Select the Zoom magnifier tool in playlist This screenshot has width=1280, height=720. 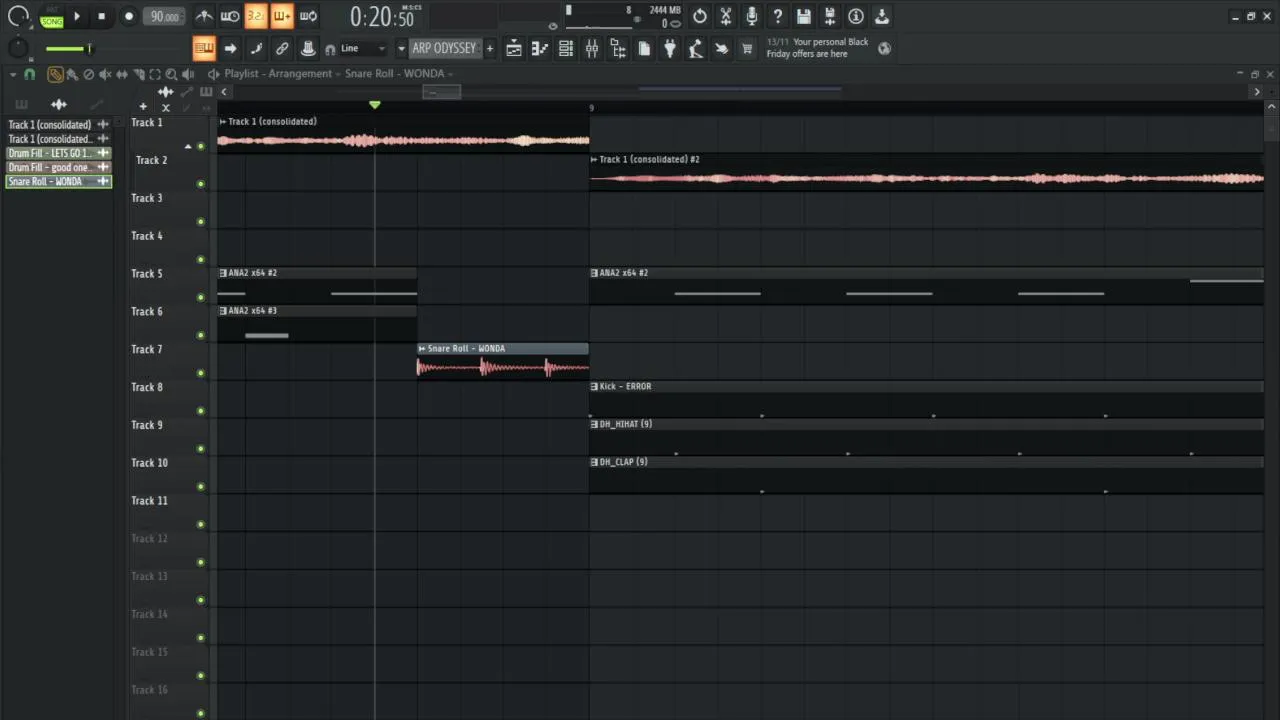click(171, 74)
